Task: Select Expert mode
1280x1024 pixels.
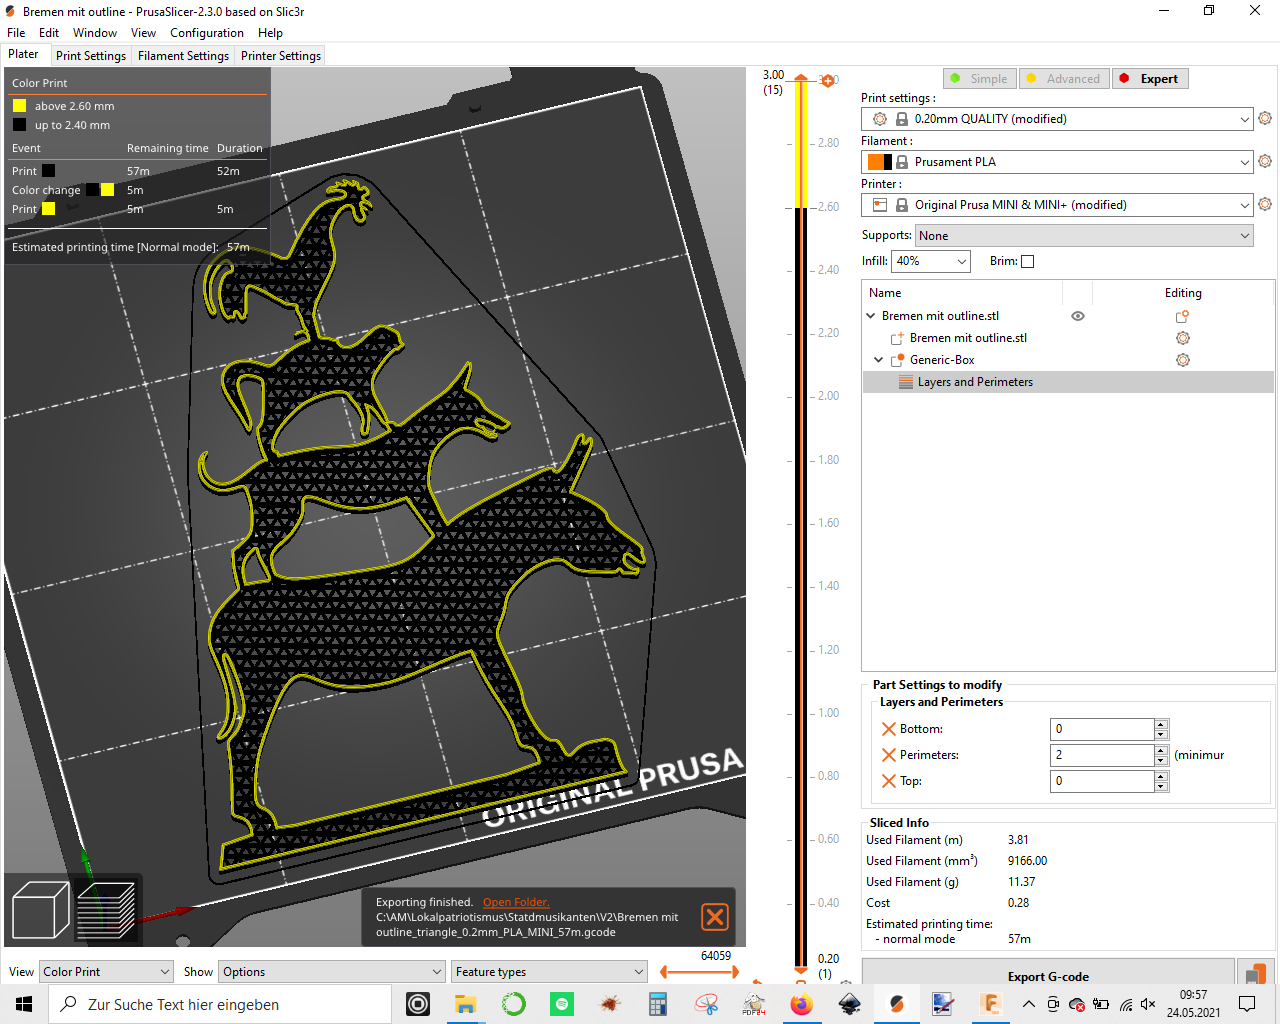Action: tap(1149, 79)
